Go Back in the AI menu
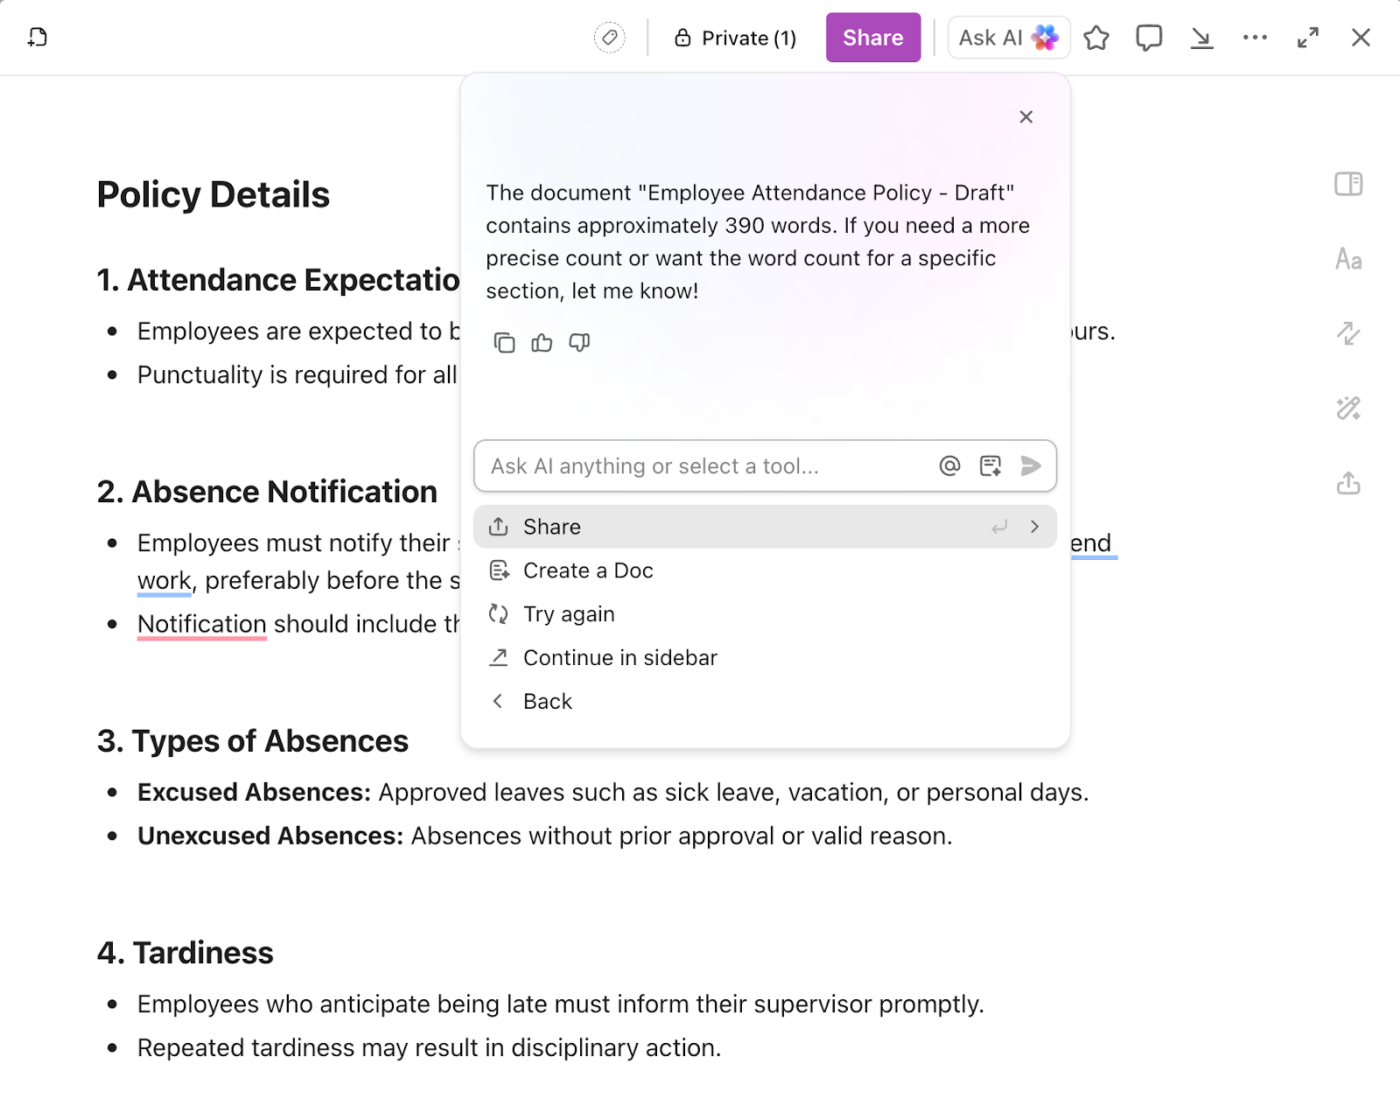This screenshot has width=1400, height=1120. (765, 702)
